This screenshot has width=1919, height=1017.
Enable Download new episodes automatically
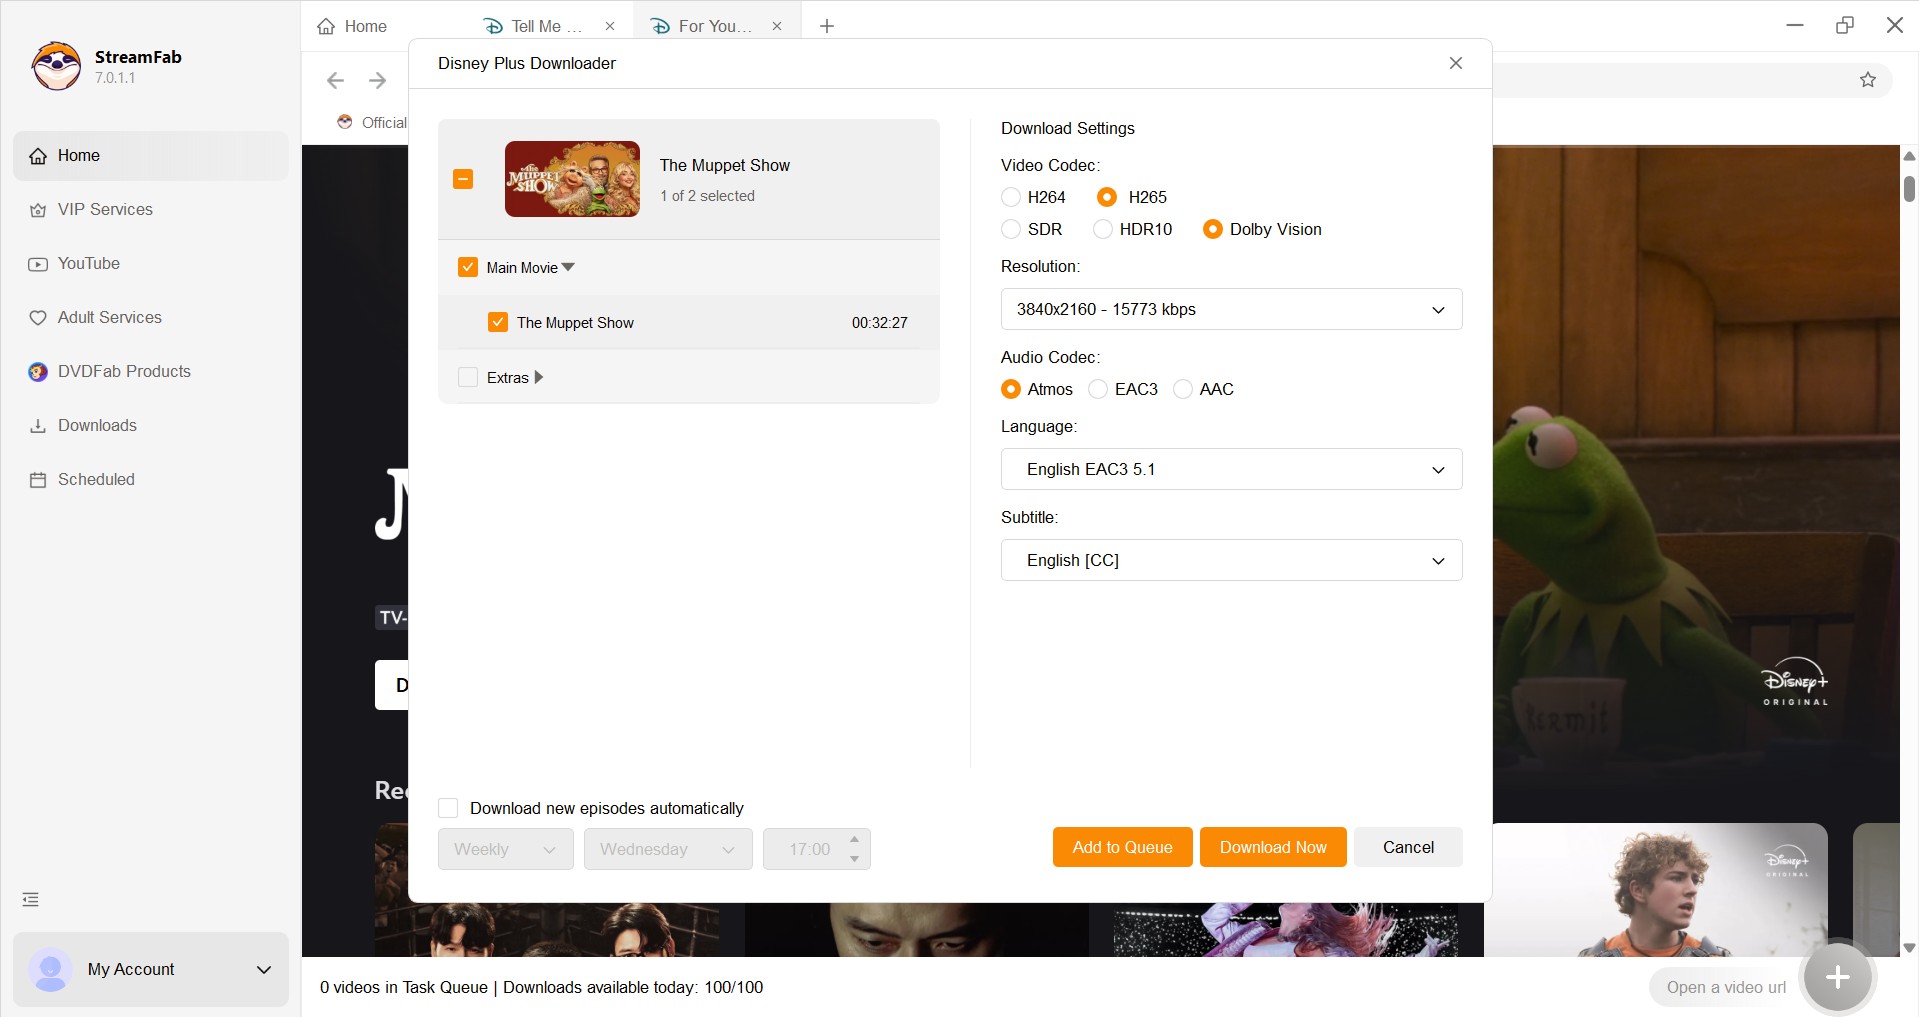click(447, 807)
